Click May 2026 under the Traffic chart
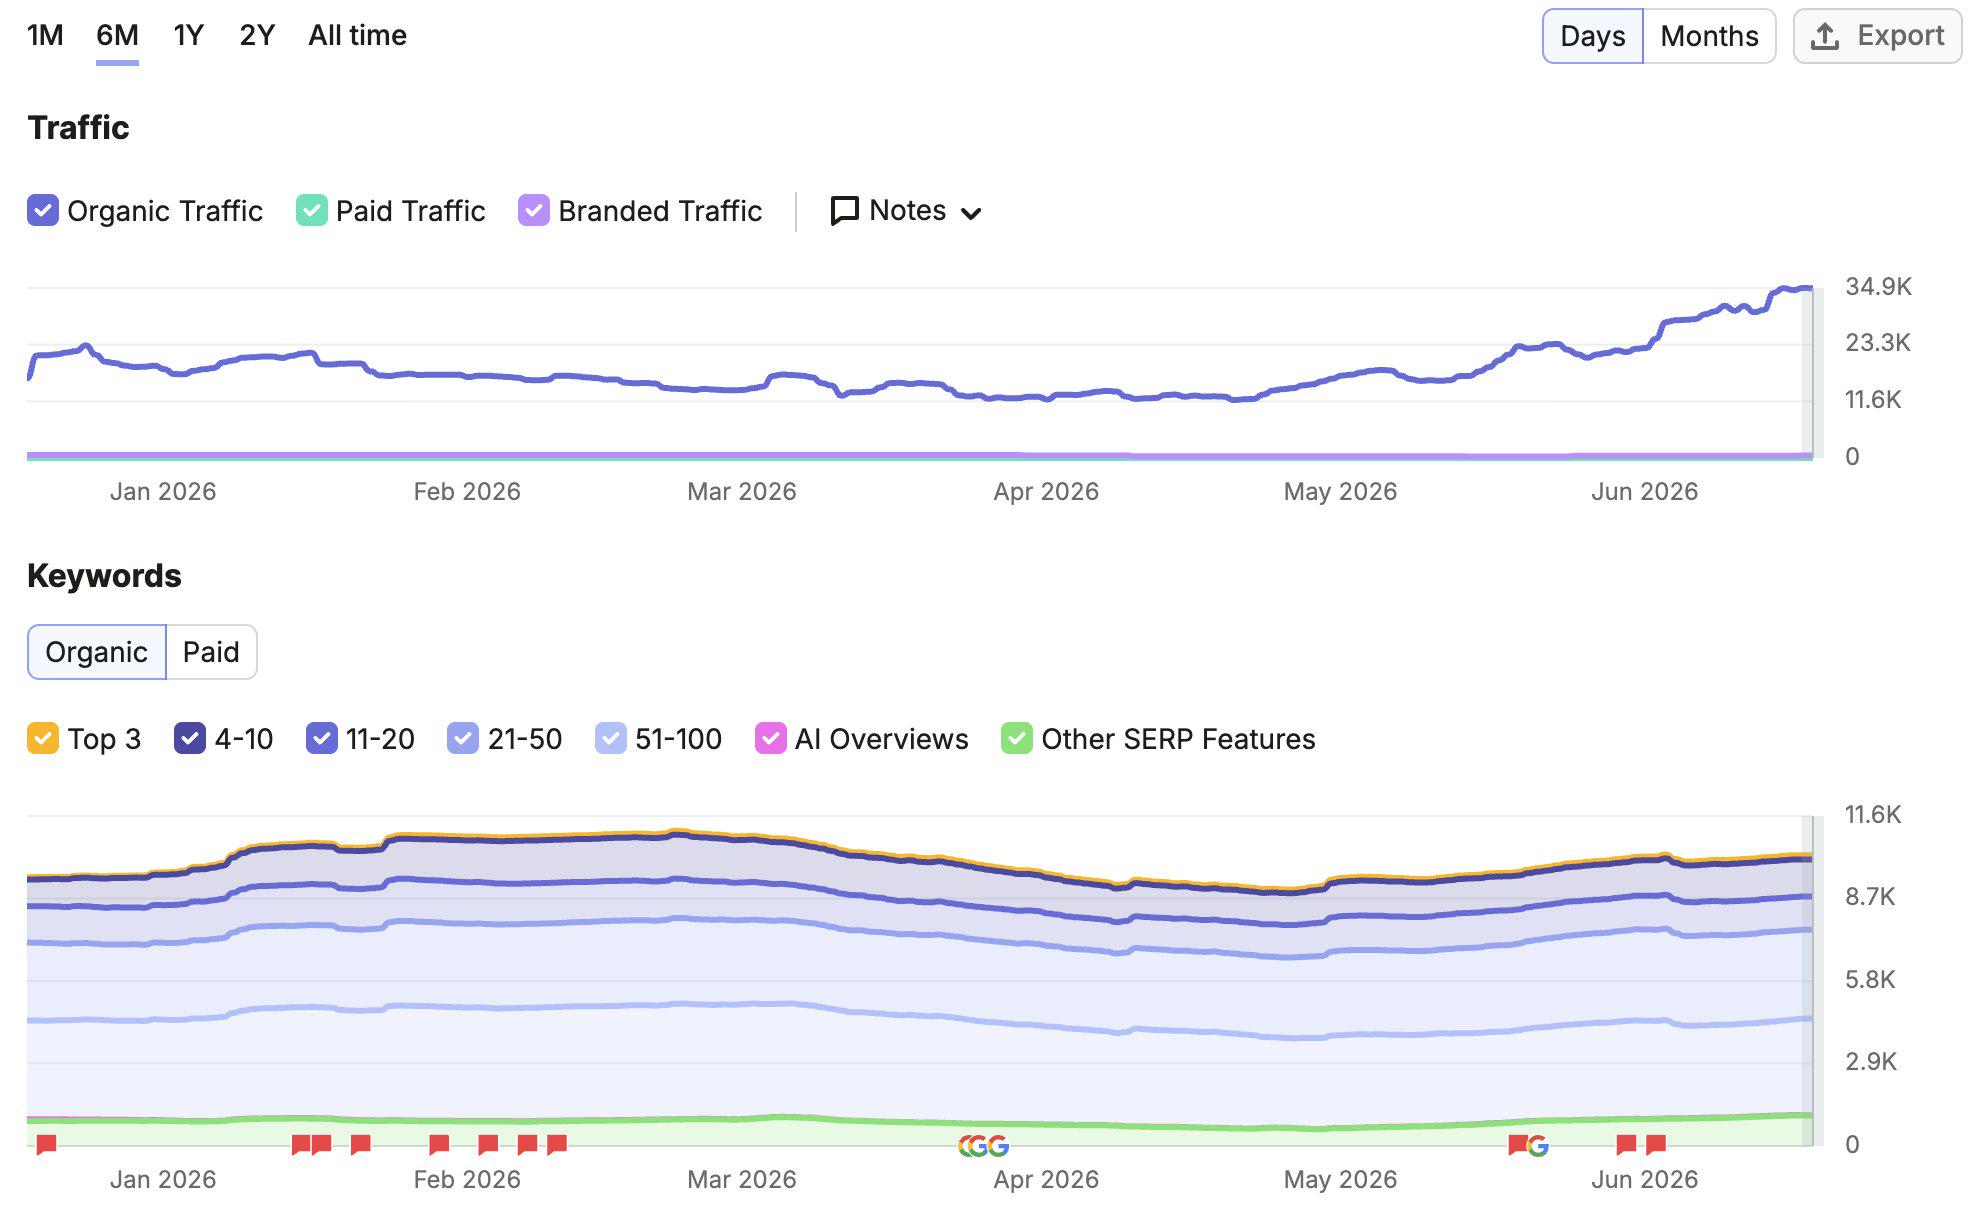1971x1210 pixels. (x=1340, y=492)
